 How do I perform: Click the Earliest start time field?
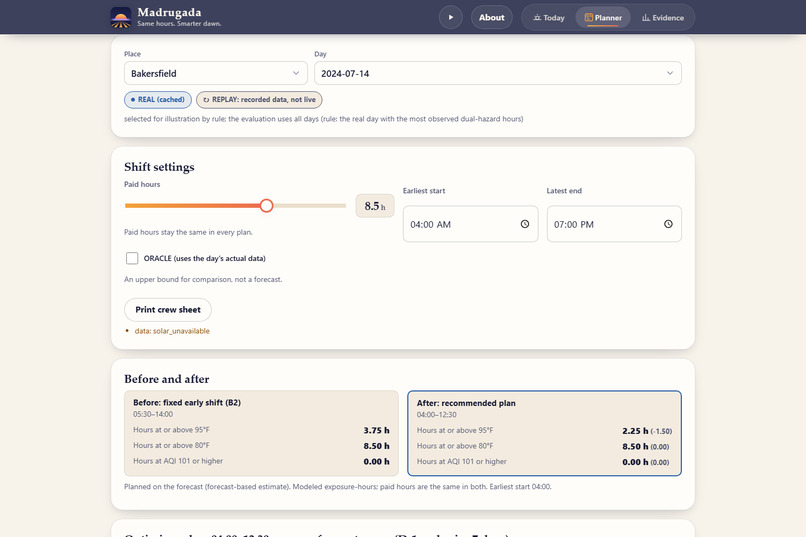coord(470,224)
